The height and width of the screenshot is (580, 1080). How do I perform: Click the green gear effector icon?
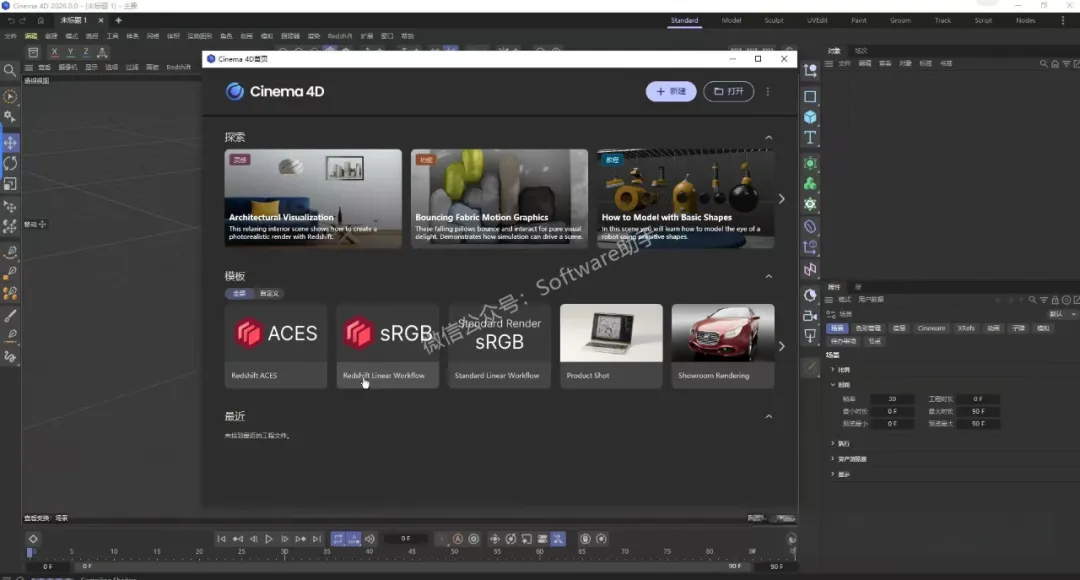click(810, 204)
